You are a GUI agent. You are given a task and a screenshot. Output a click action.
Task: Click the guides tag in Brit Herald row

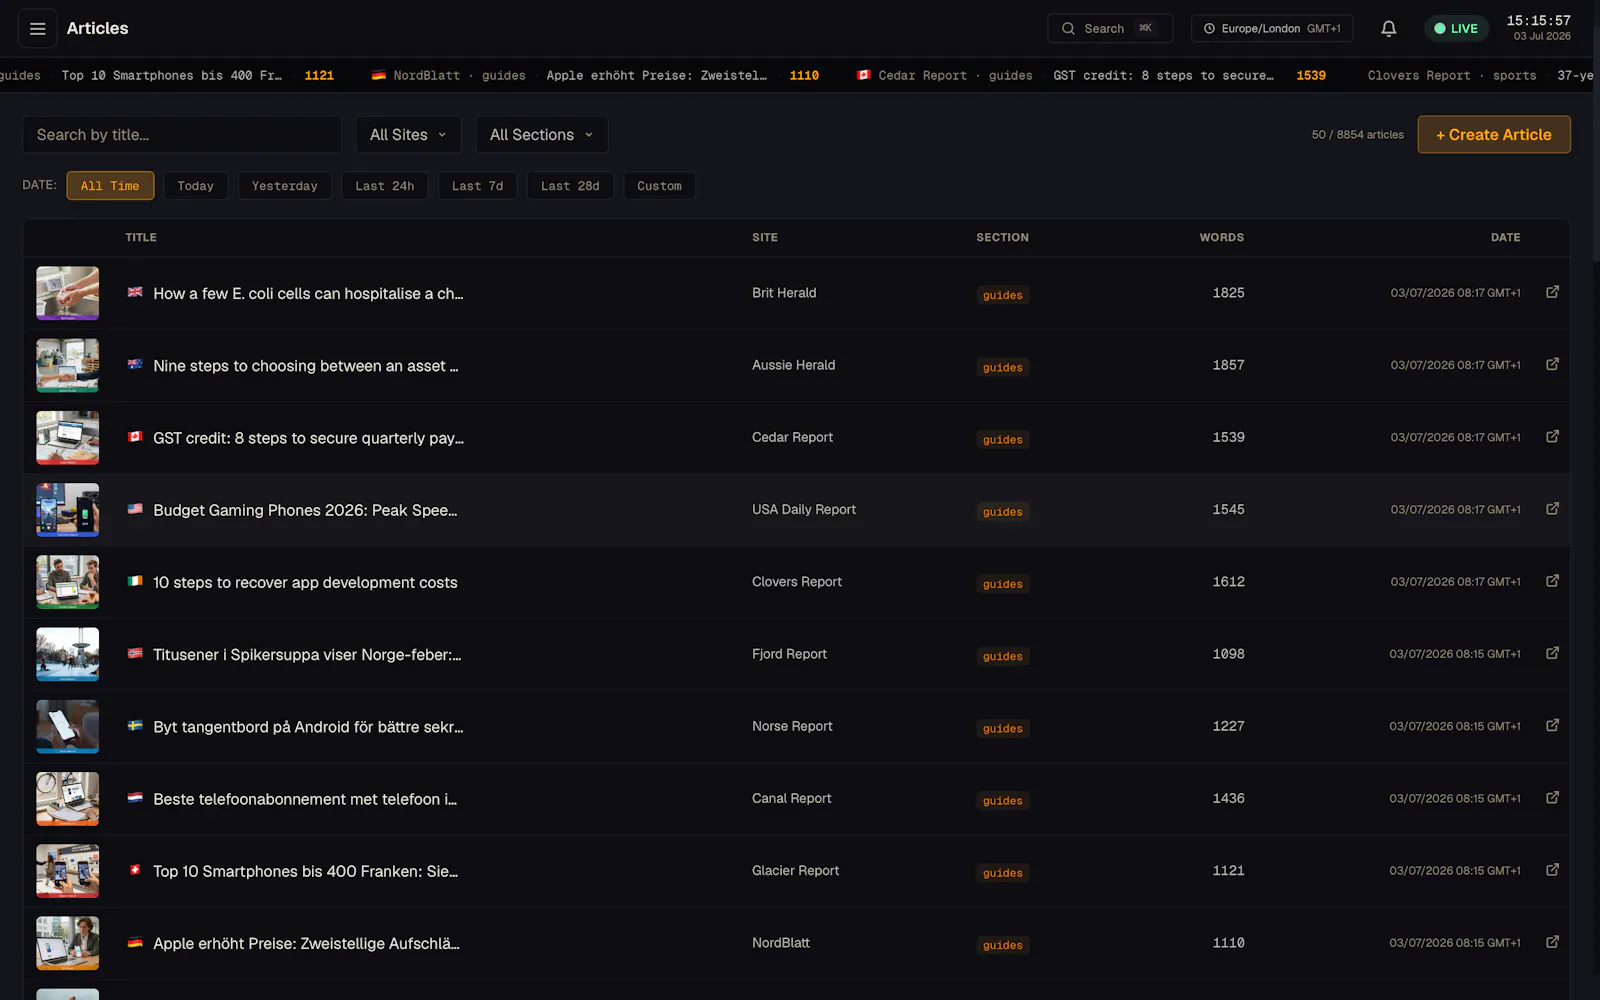coord(1003,295)
